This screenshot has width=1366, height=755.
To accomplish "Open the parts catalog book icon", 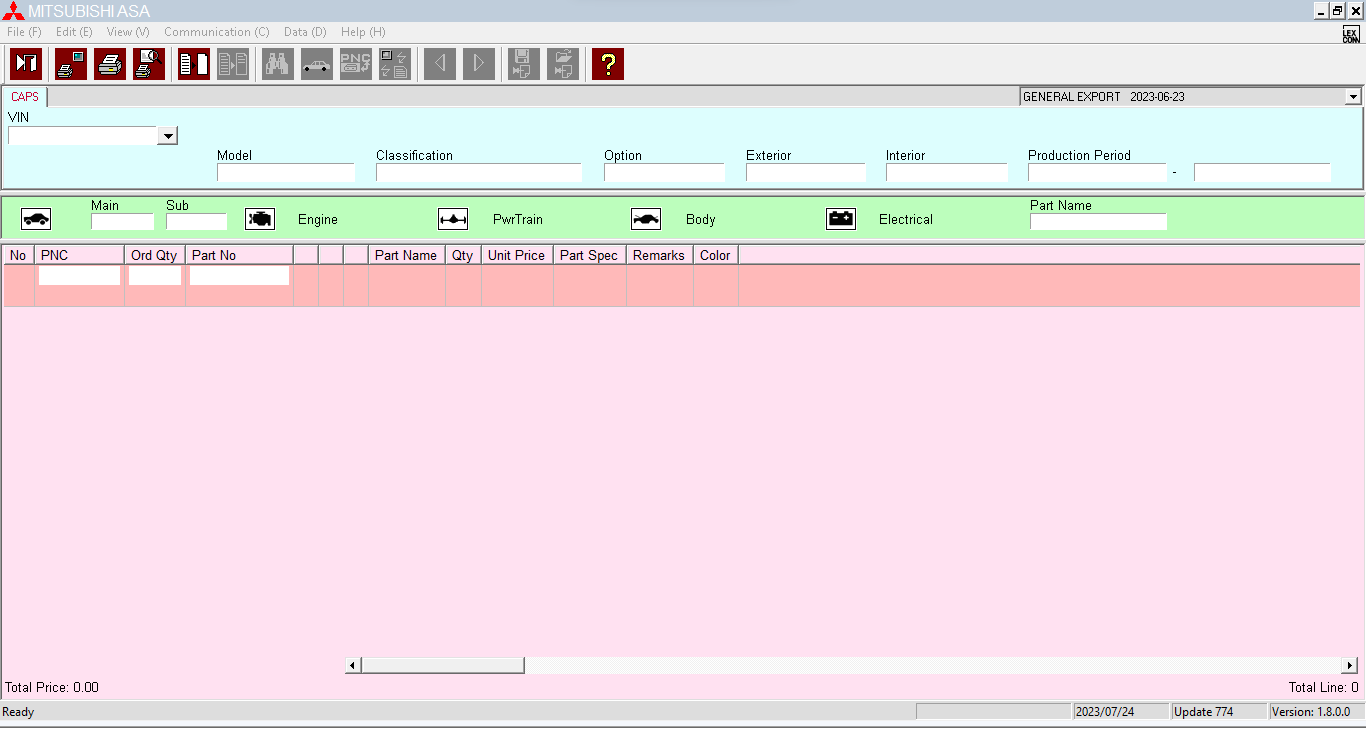I will pyautogui.click(x=193, y=63).
